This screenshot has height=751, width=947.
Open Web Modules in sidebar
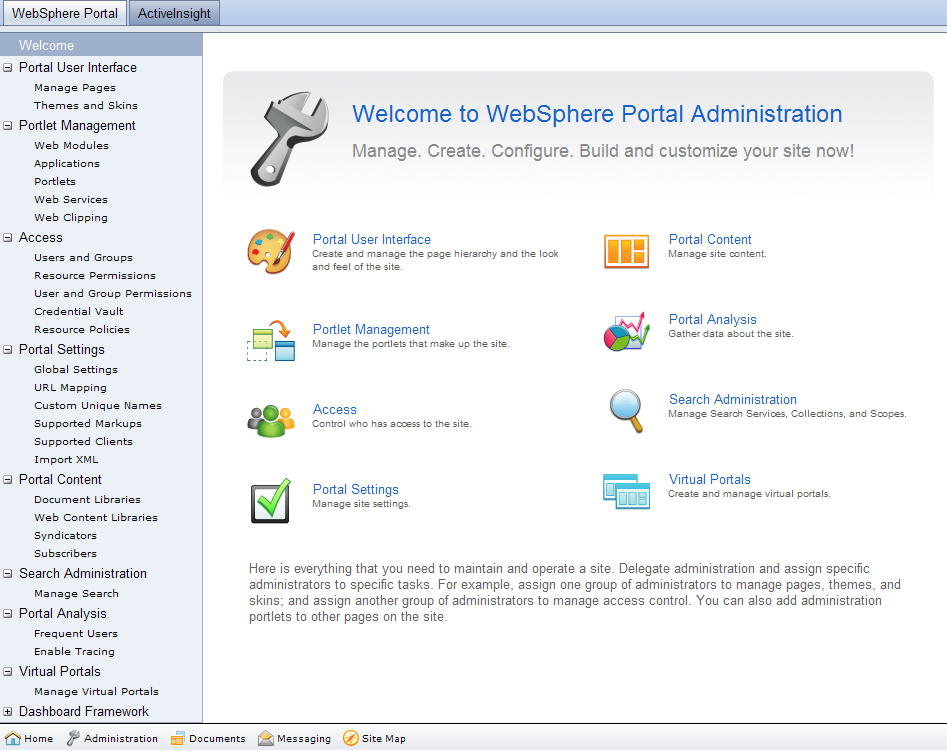[x=71, y=146]
